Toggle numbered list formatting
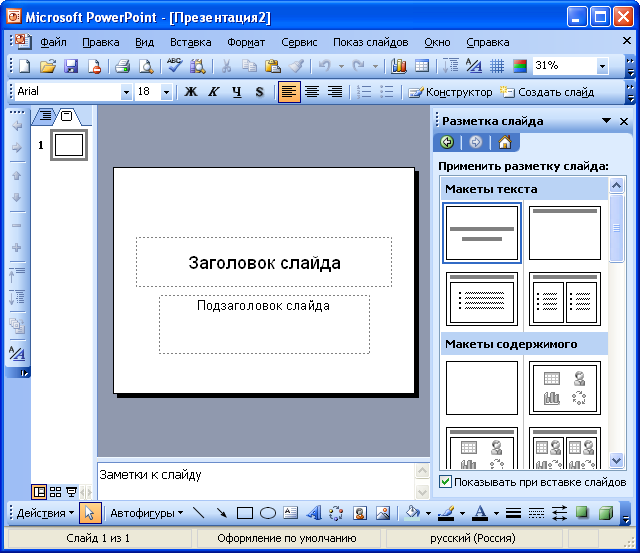 click(x=364, y=92)
